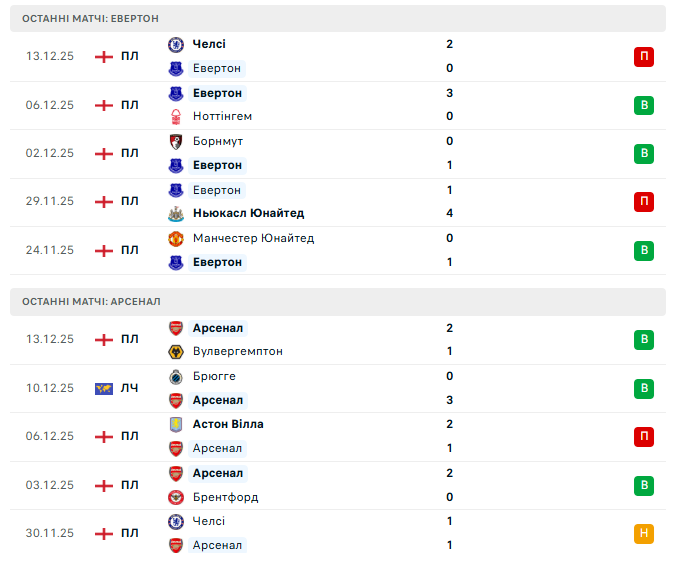Click the Brentford club logo
This screenshot has width=675, height=561.
176,497
